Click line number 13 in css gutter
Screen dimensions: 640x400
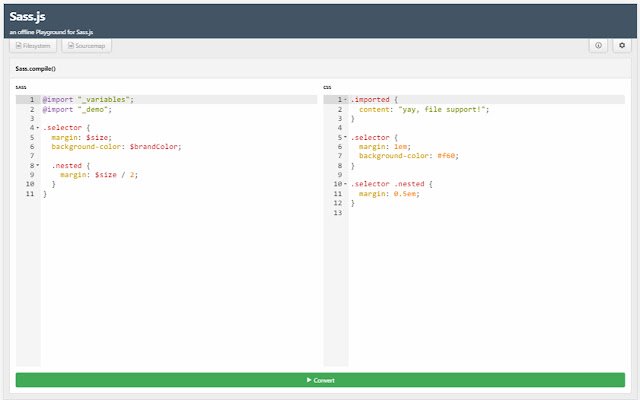pyautogui.click(x=338, y=213)
